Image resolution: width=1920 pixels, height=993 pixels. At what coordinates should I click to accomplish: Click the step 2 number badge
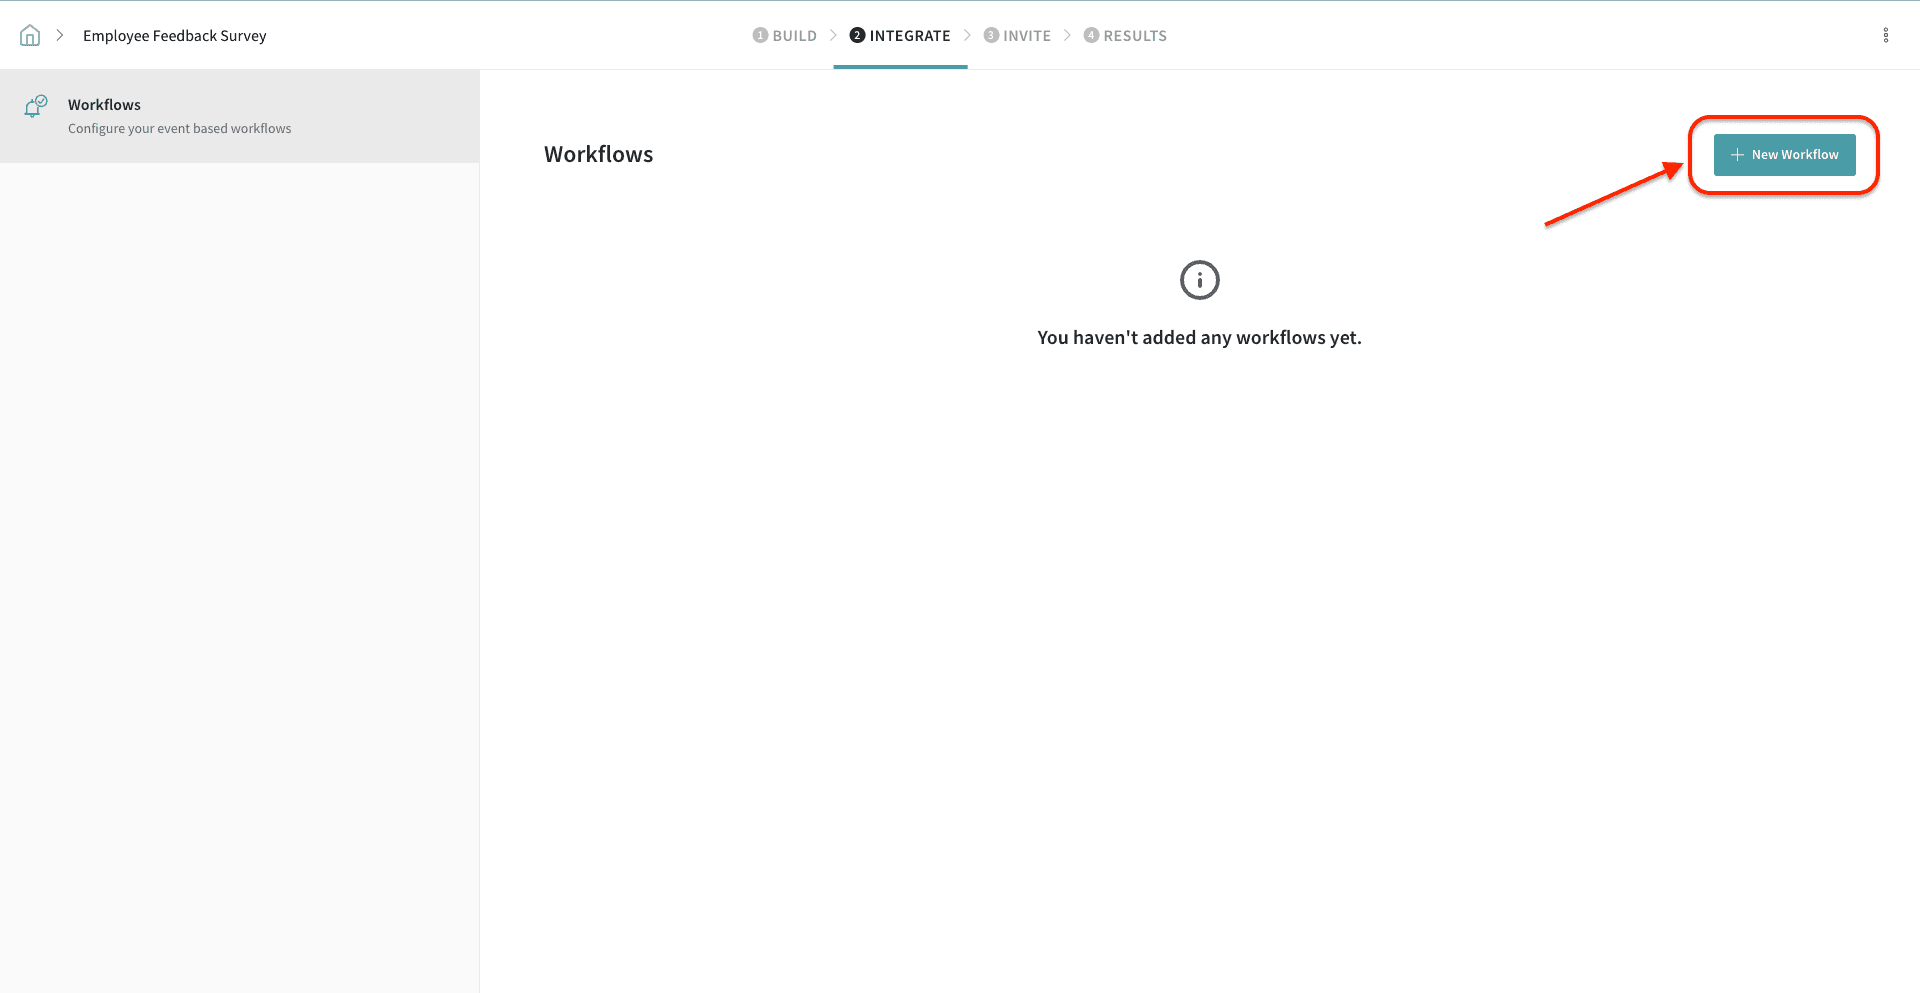pyautogui.click(x=857, y=36)
